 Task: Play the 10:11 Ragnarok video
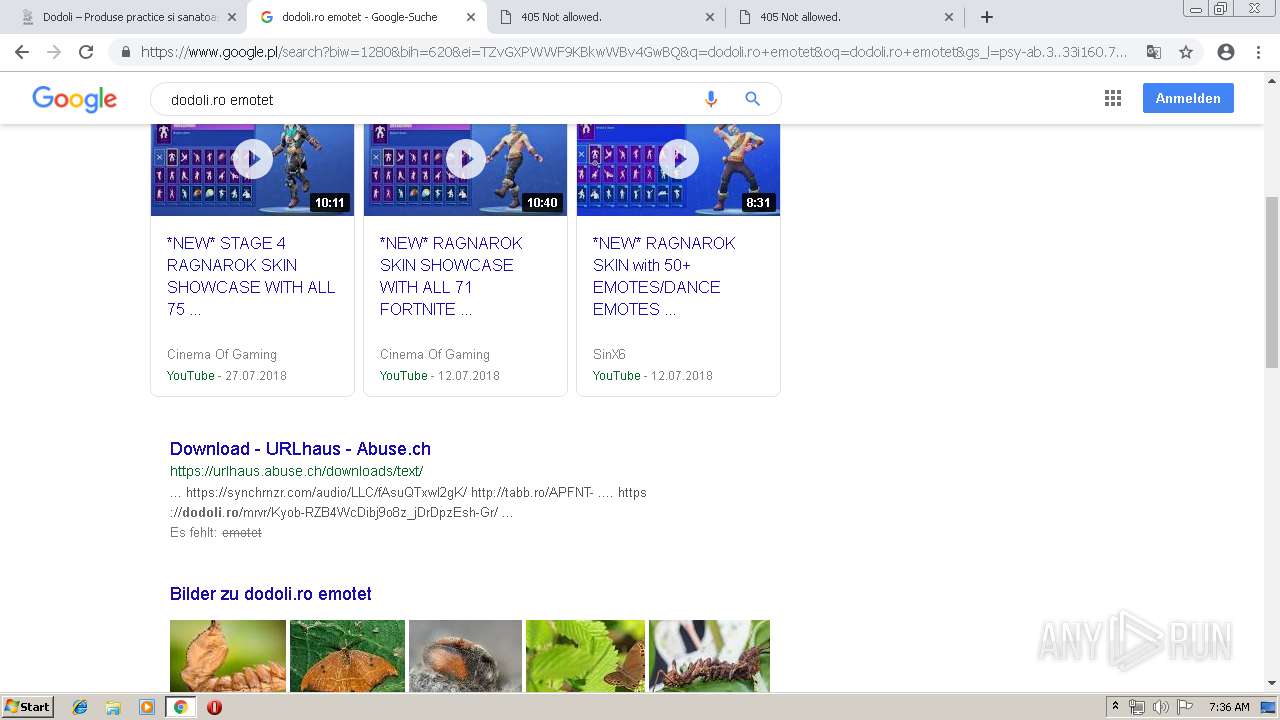252,160
